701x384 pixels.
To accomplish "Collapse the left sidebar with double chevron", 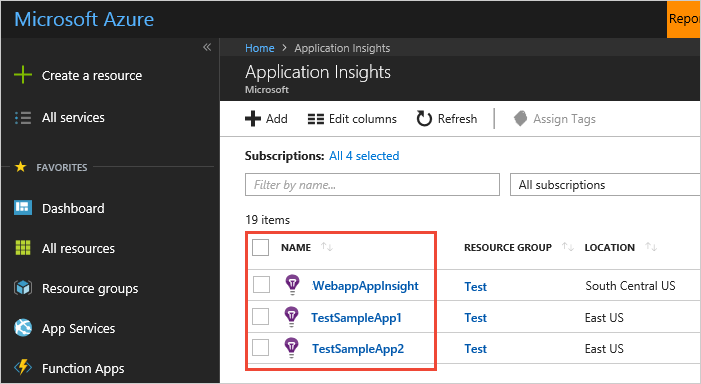I will click(207, 47).
